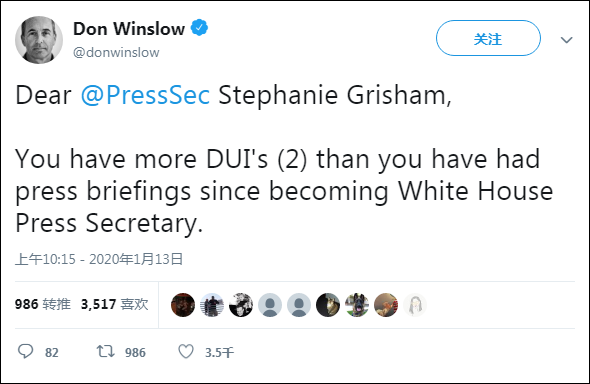Expand the tweet options chevron
This screenshot has height=384, width=590.
566,39
